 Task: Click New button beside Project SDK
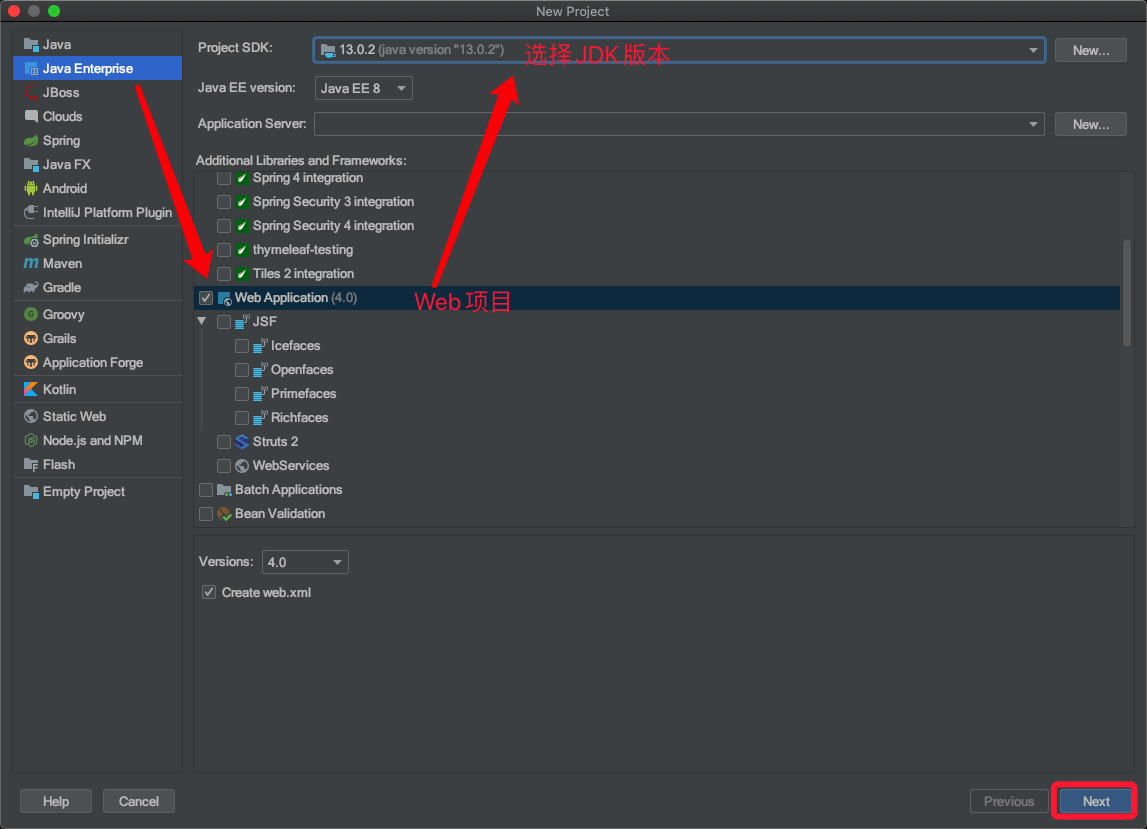(1091, 50)
